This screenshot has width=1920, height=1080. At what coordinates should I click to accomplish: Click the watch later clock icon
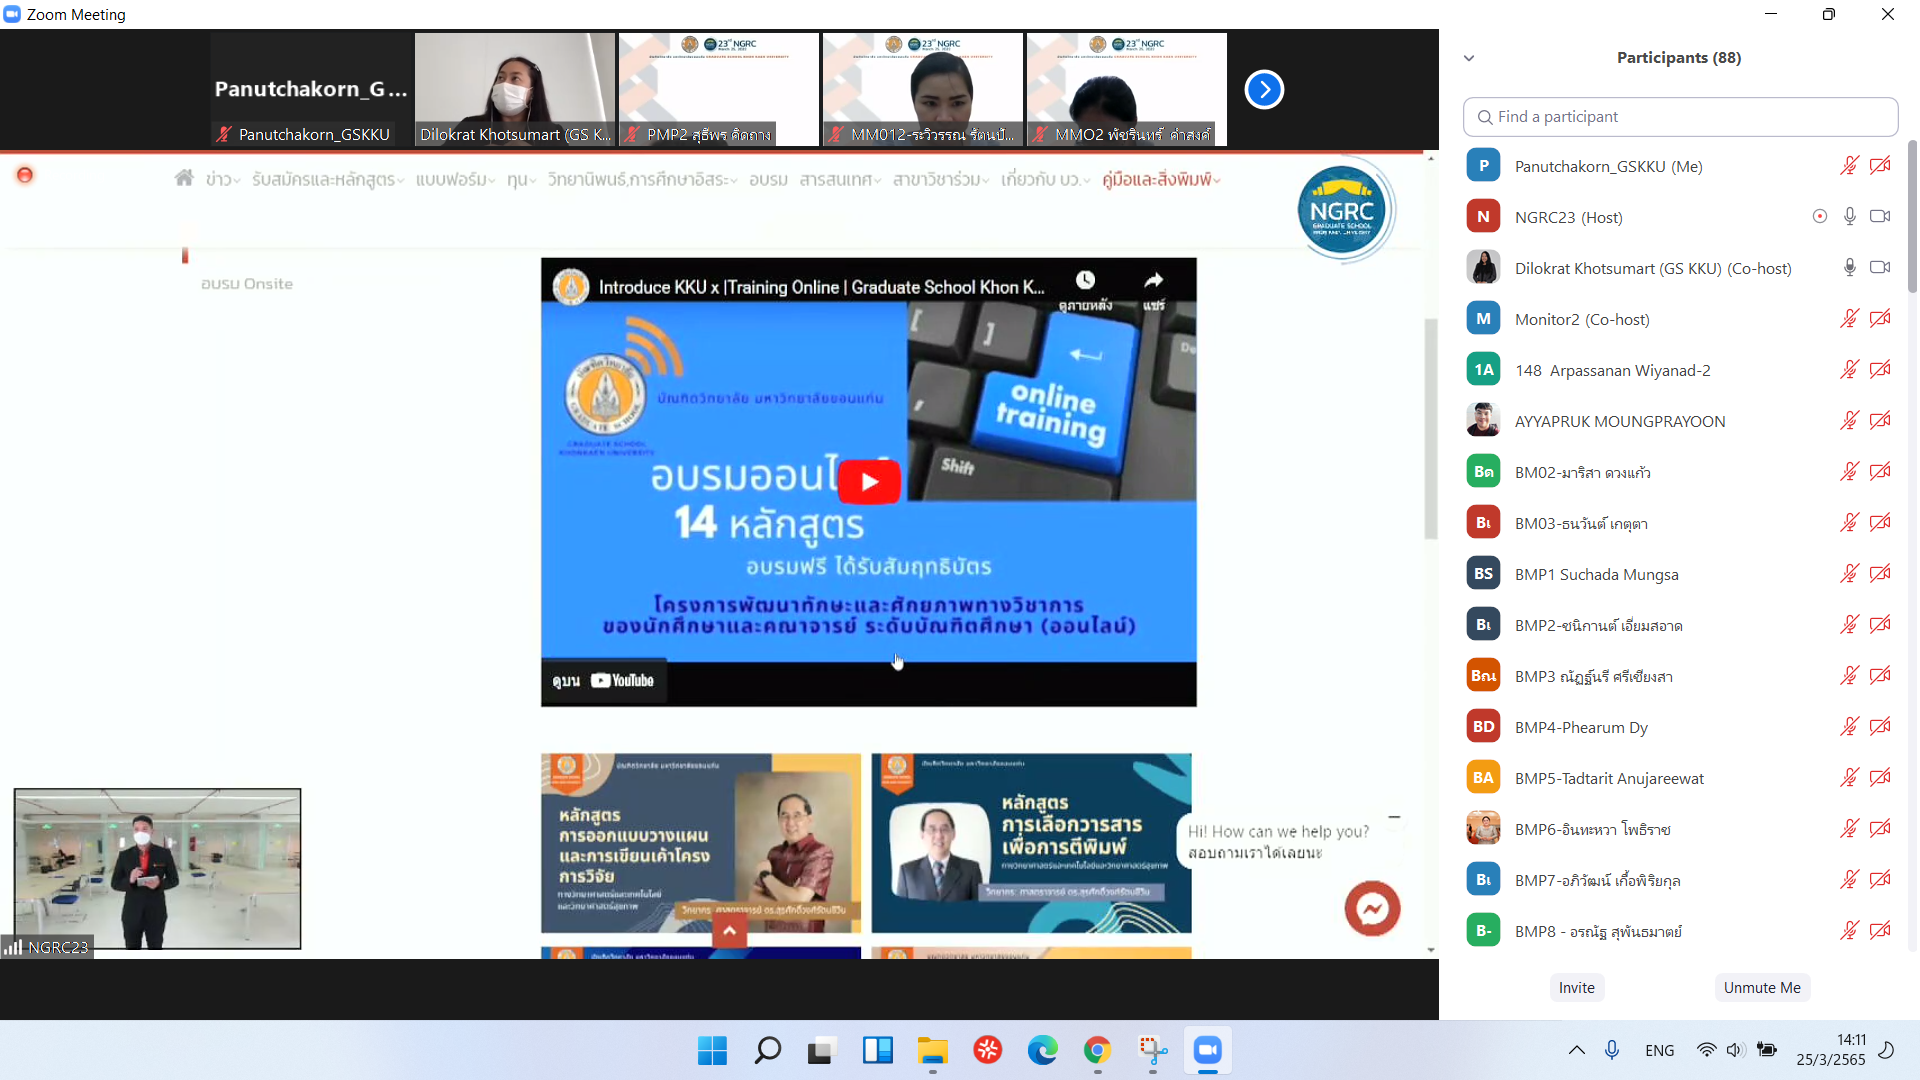pos(1085,280)
